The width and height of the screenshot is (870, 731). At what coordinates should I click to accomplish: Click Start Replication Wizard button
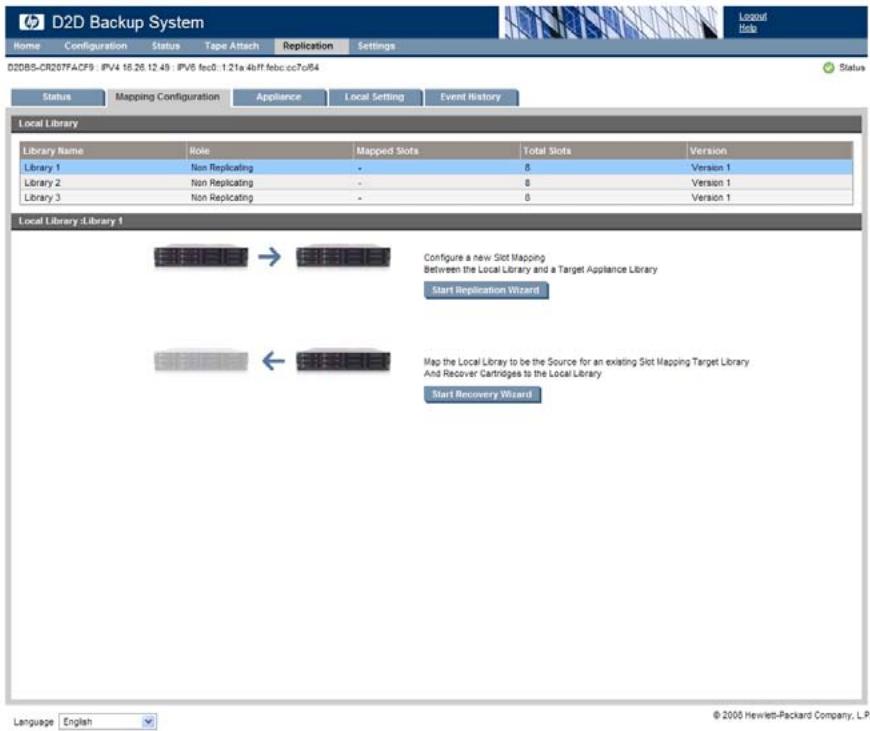486,290
